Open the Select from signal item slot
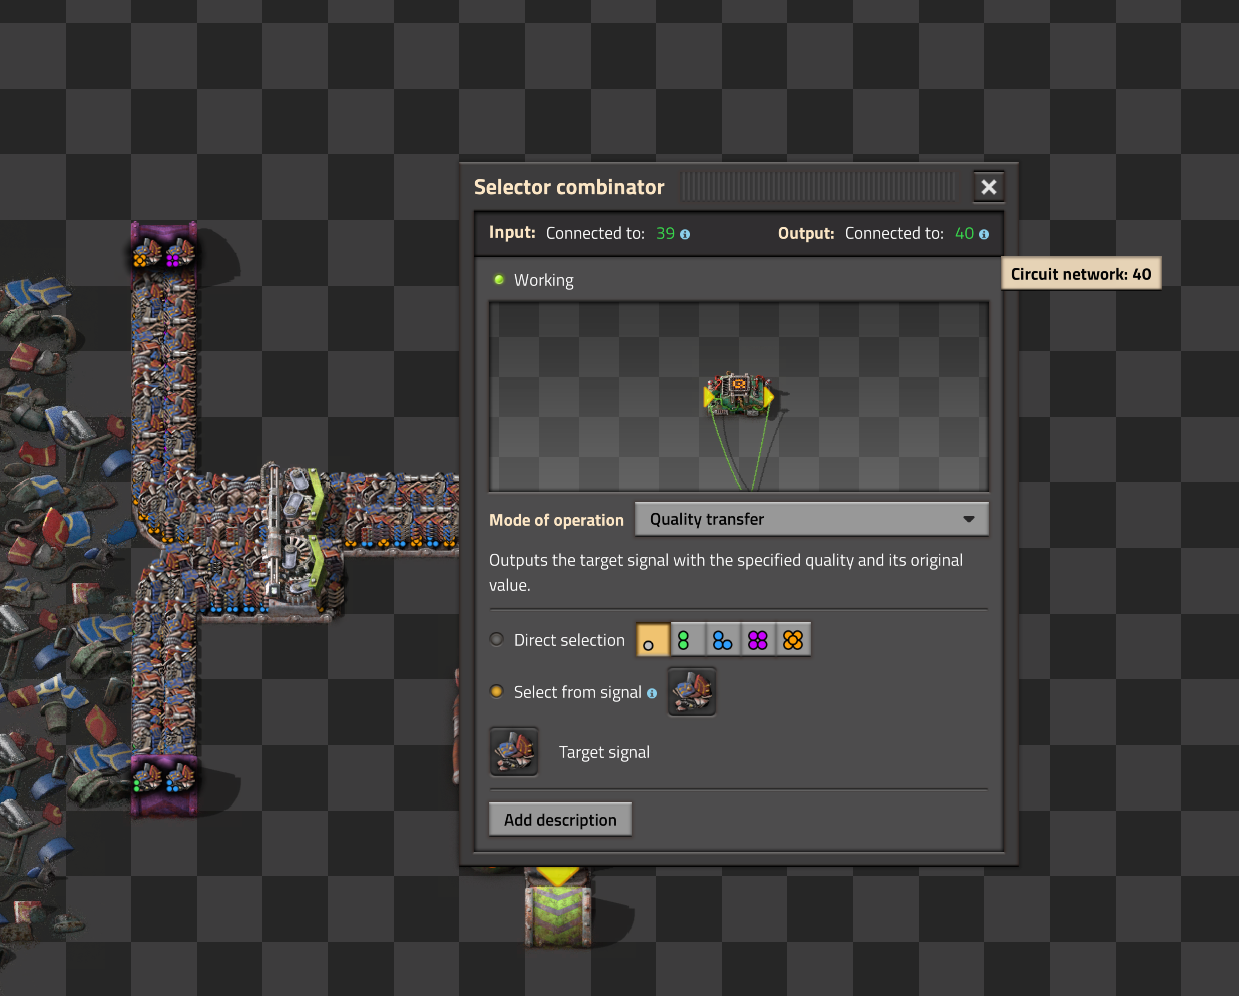Viewport: 1239px width, 996px height. (x=692, y=692)
